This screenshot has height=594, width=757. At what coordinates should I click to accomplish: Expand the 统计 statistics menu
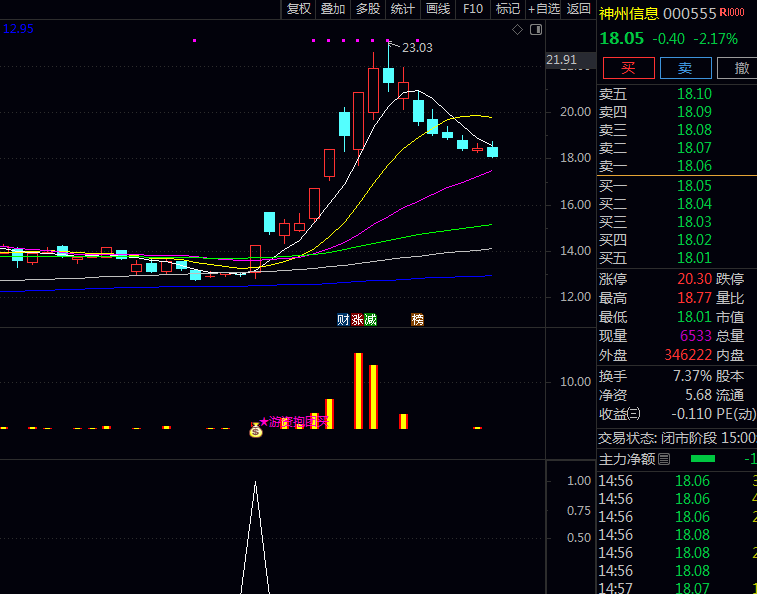[x=403, y=9]
